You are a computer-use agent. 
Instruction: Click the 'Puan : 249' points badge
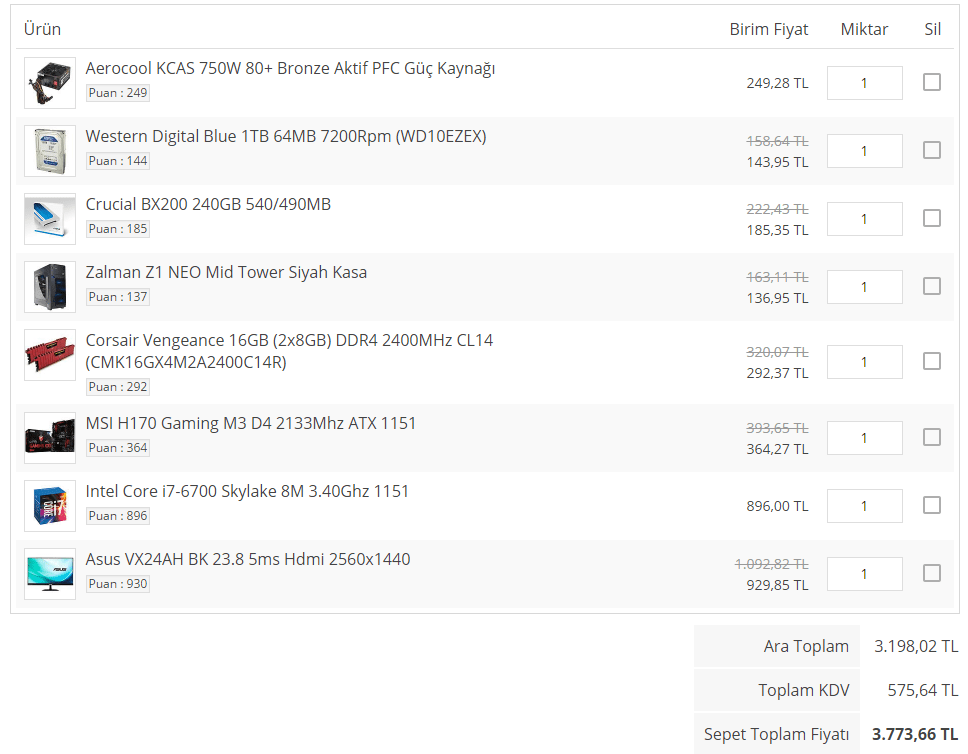click(x=118, y=93)
